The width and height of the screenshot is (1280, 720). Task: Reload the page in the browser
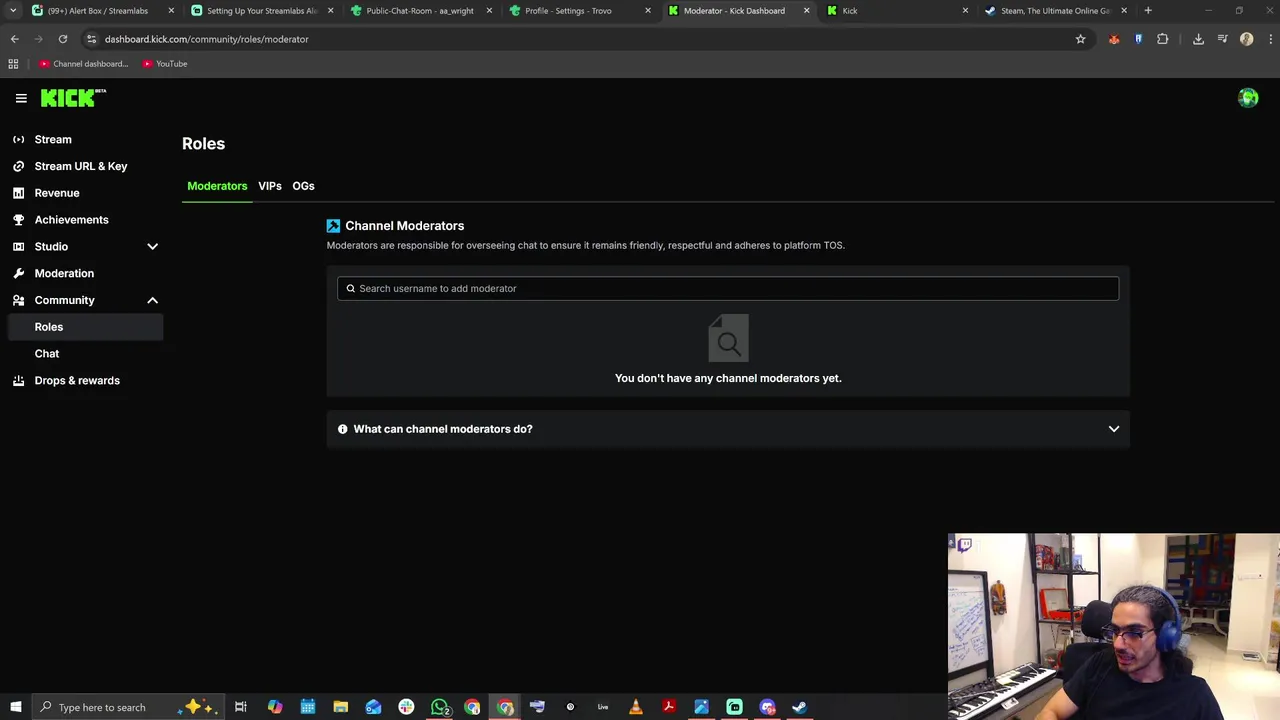point(62,39)
